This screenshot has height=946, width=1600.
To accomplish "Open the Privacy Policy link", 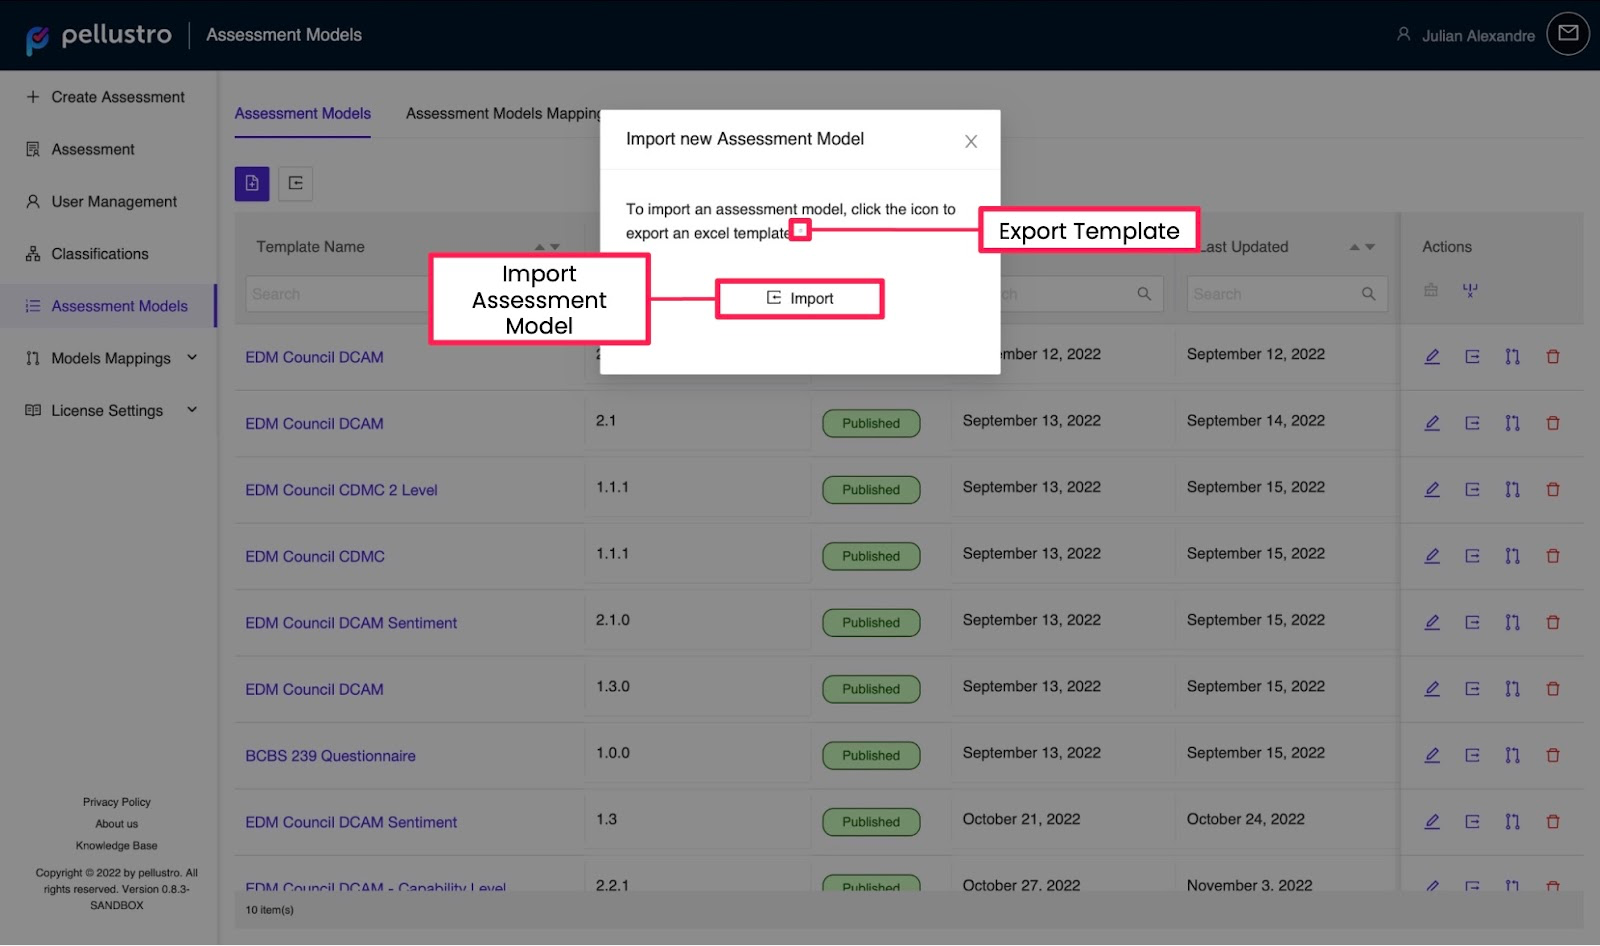I will [x=117, y=802].
